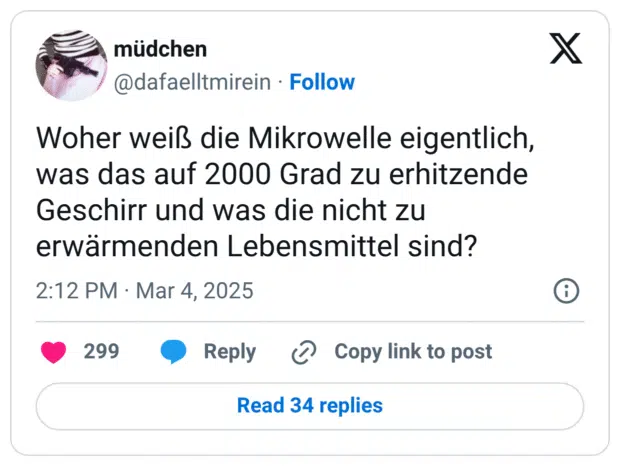Select Copy link to post
Image resolution: width=620 pixels, height=466 pixels.
tap(413, 352)
